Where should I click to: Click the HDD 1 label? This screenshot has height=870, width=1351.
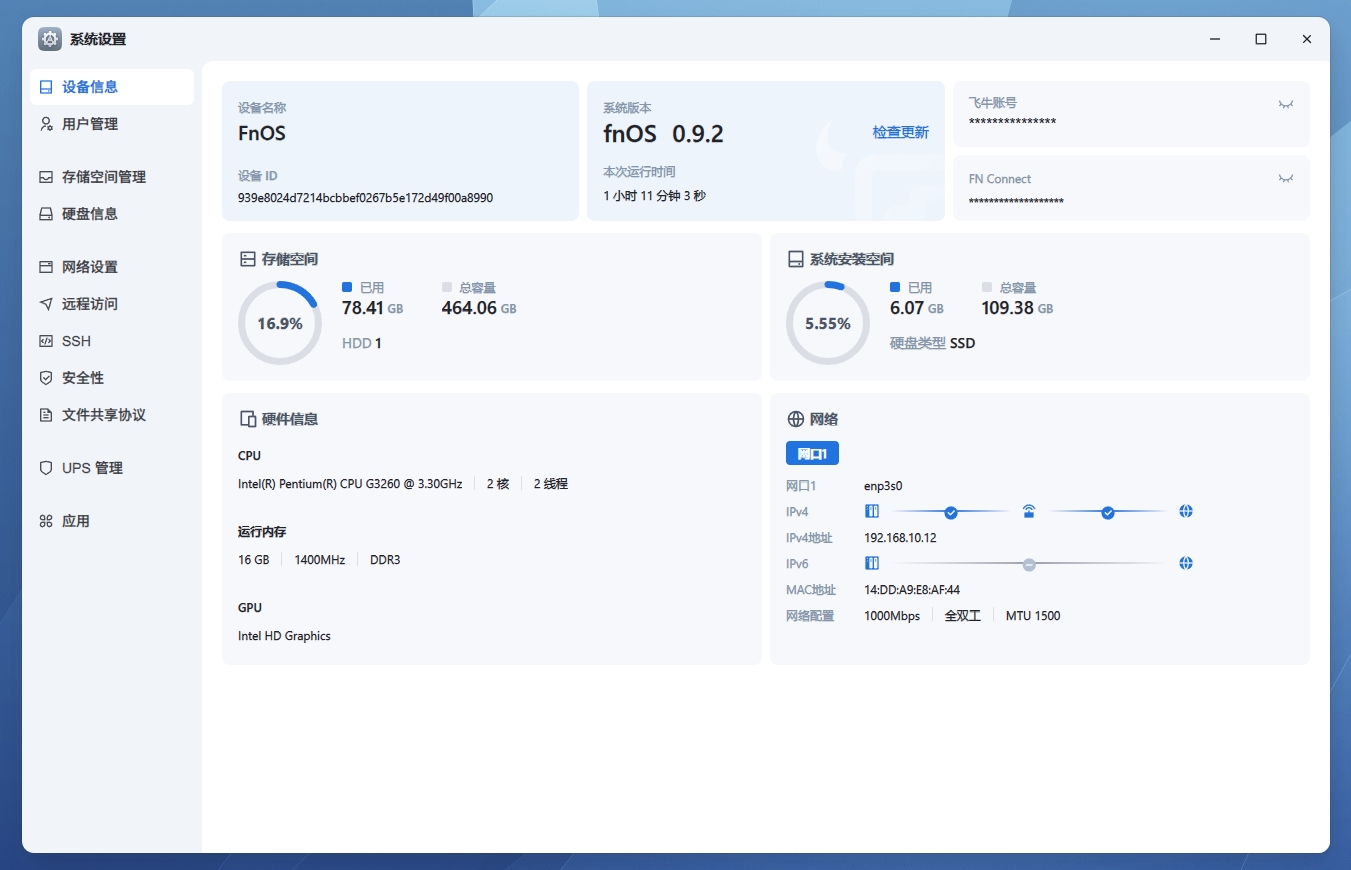(x=362, y=343)
